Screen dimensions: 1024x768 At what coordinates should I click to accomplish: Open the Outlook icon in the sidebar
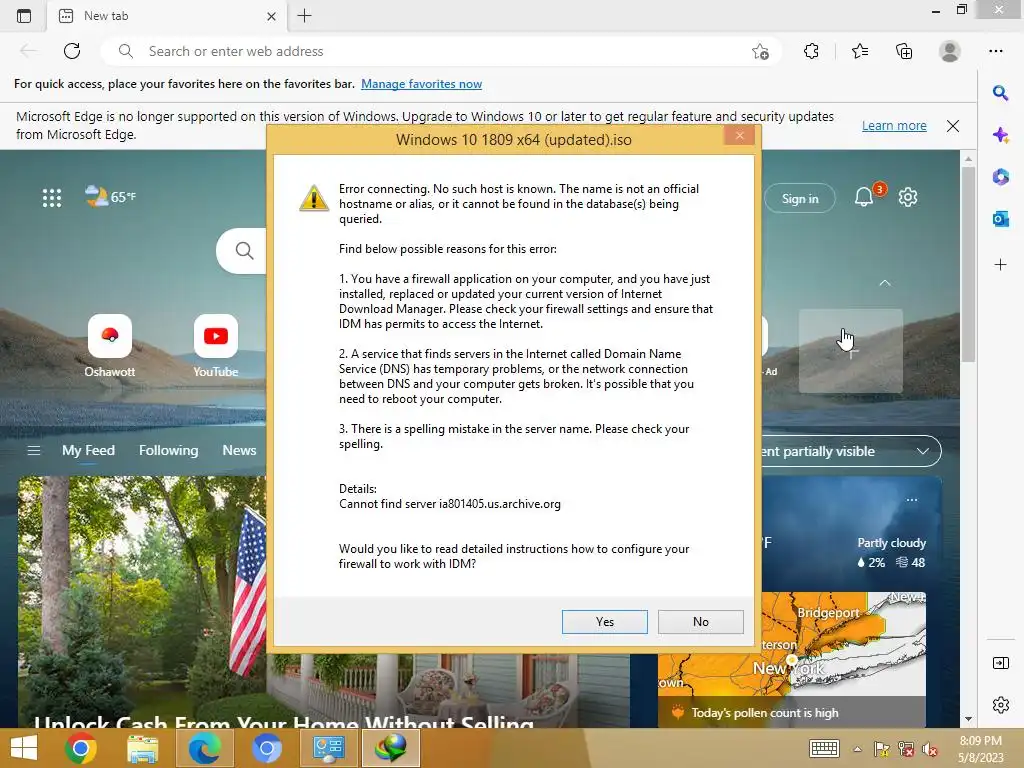tap(1000, 219)
